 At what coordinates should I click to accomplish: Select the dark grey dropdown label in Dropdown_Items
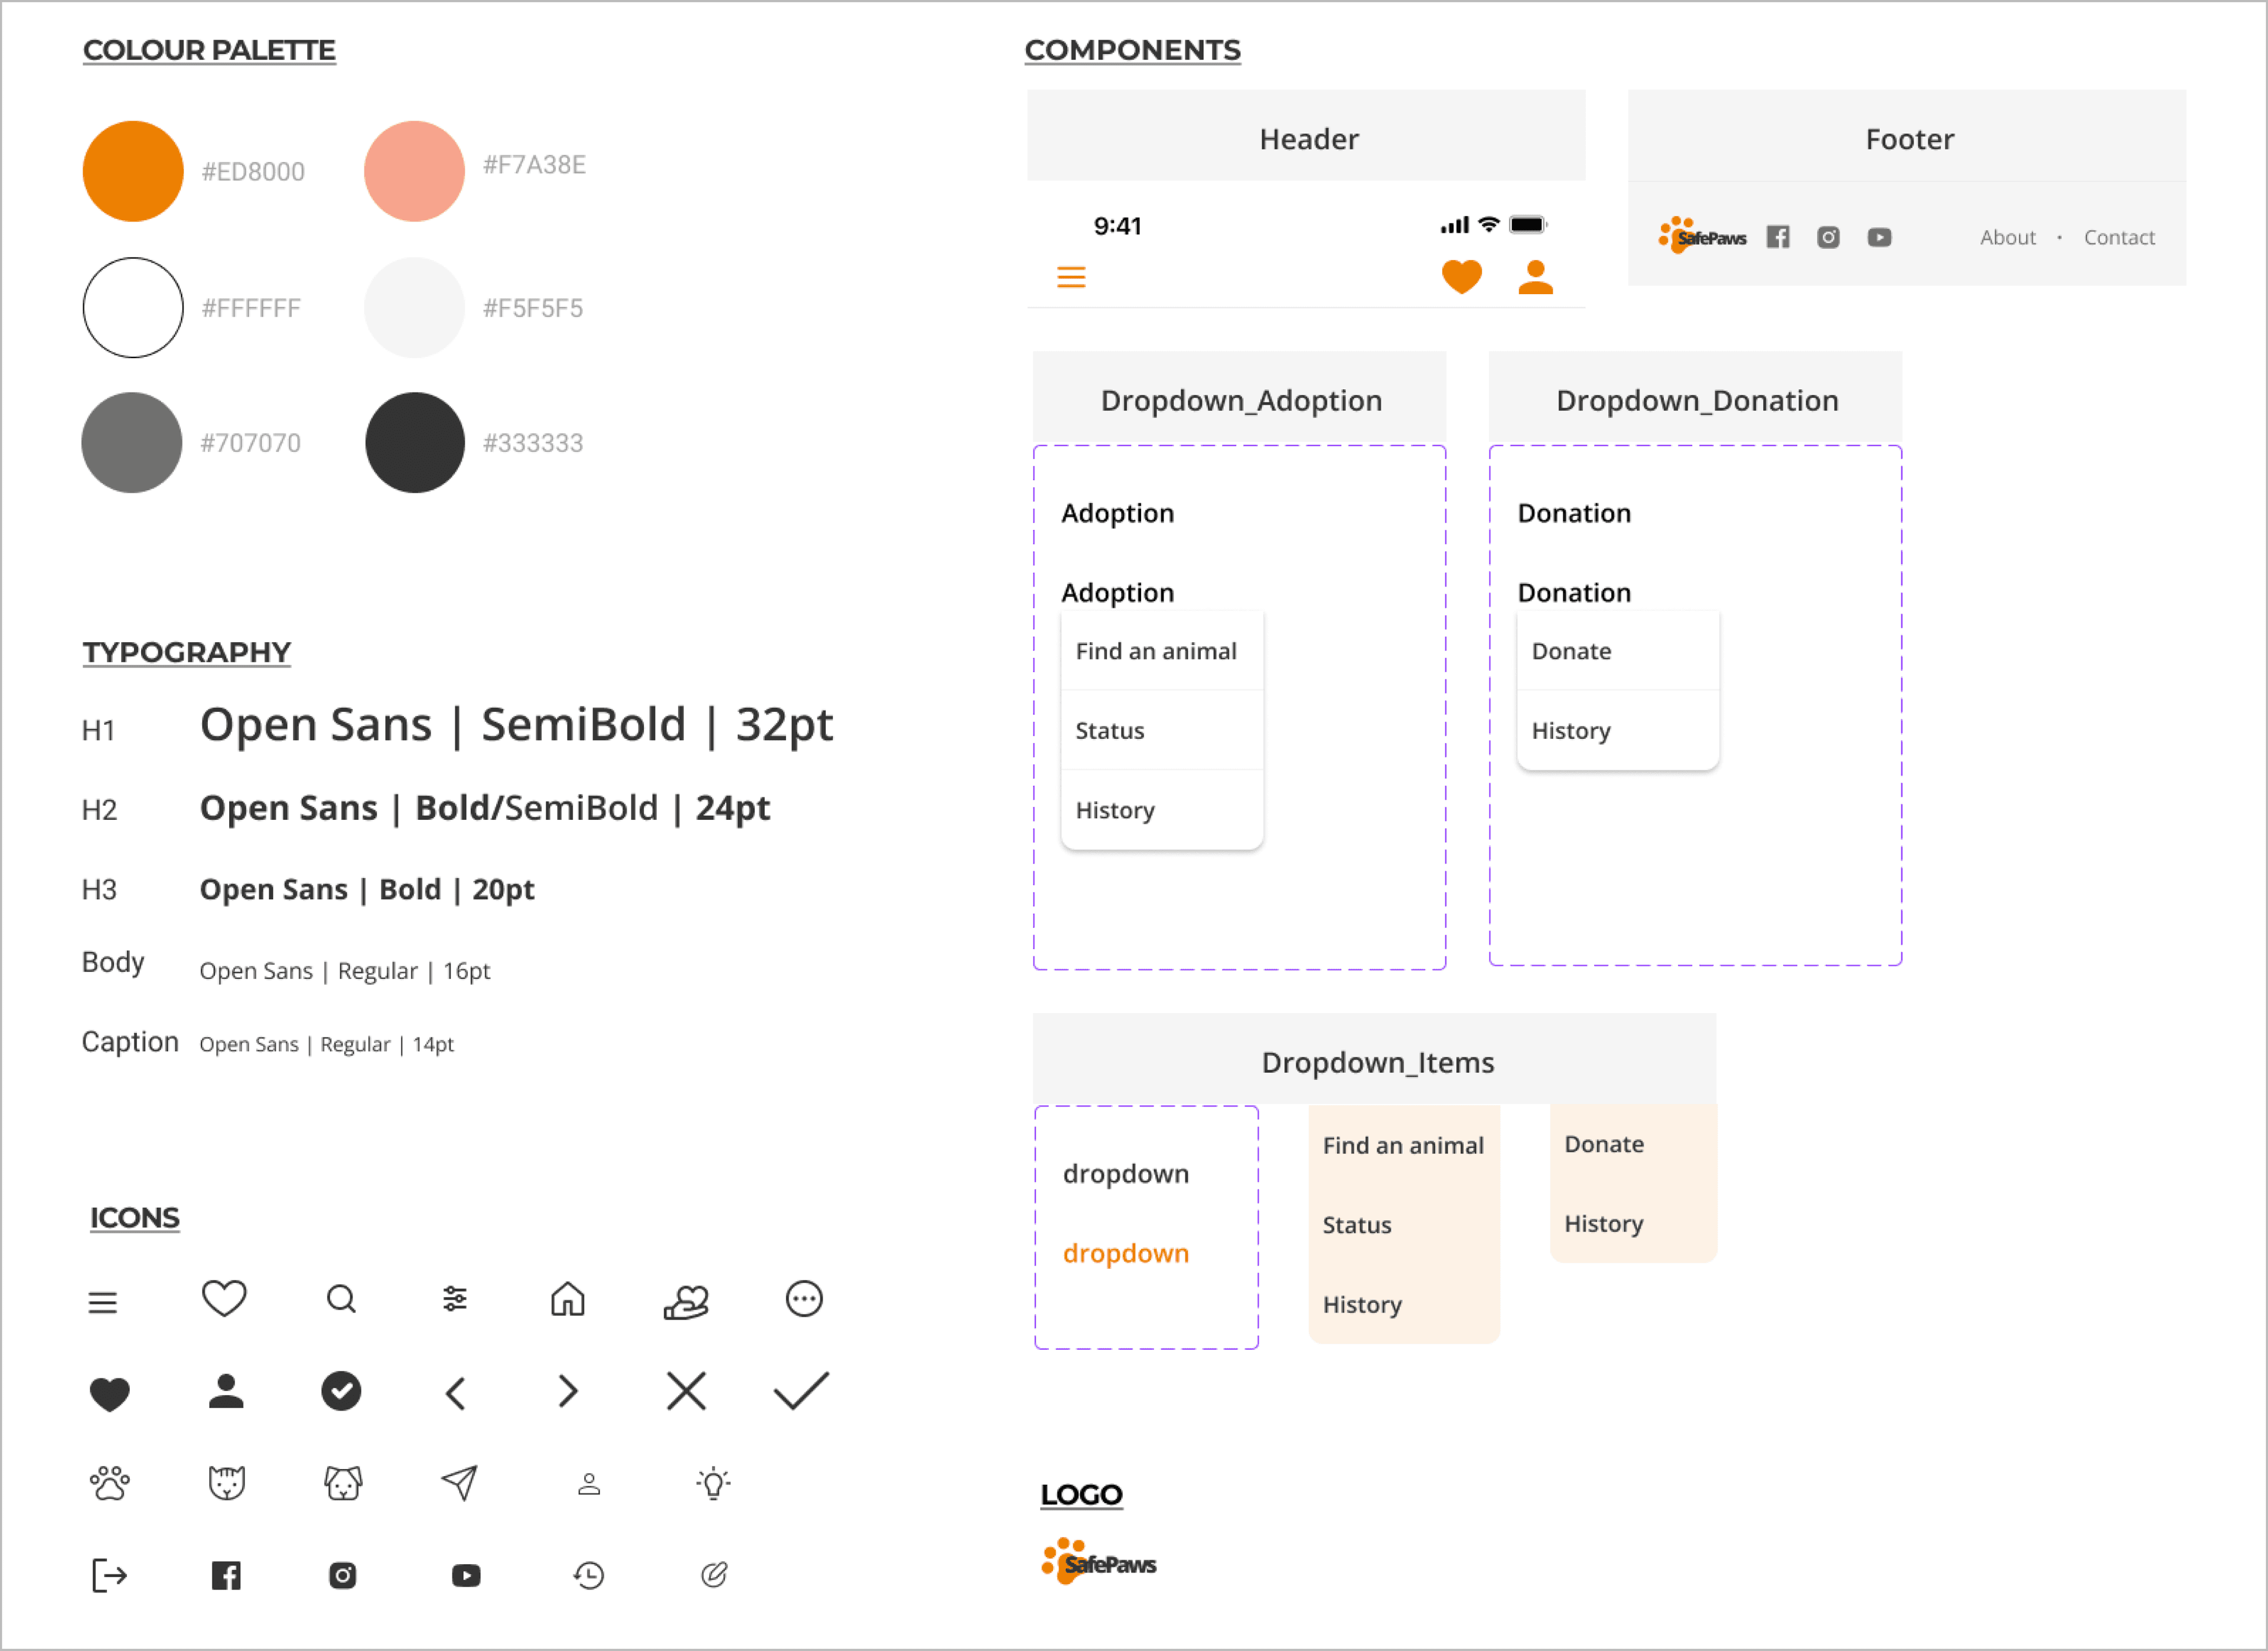coord(1126,1174)
